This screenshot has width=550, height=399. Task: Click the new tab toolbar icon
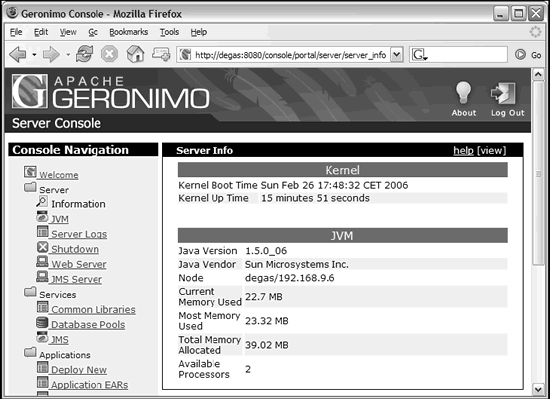161,54
